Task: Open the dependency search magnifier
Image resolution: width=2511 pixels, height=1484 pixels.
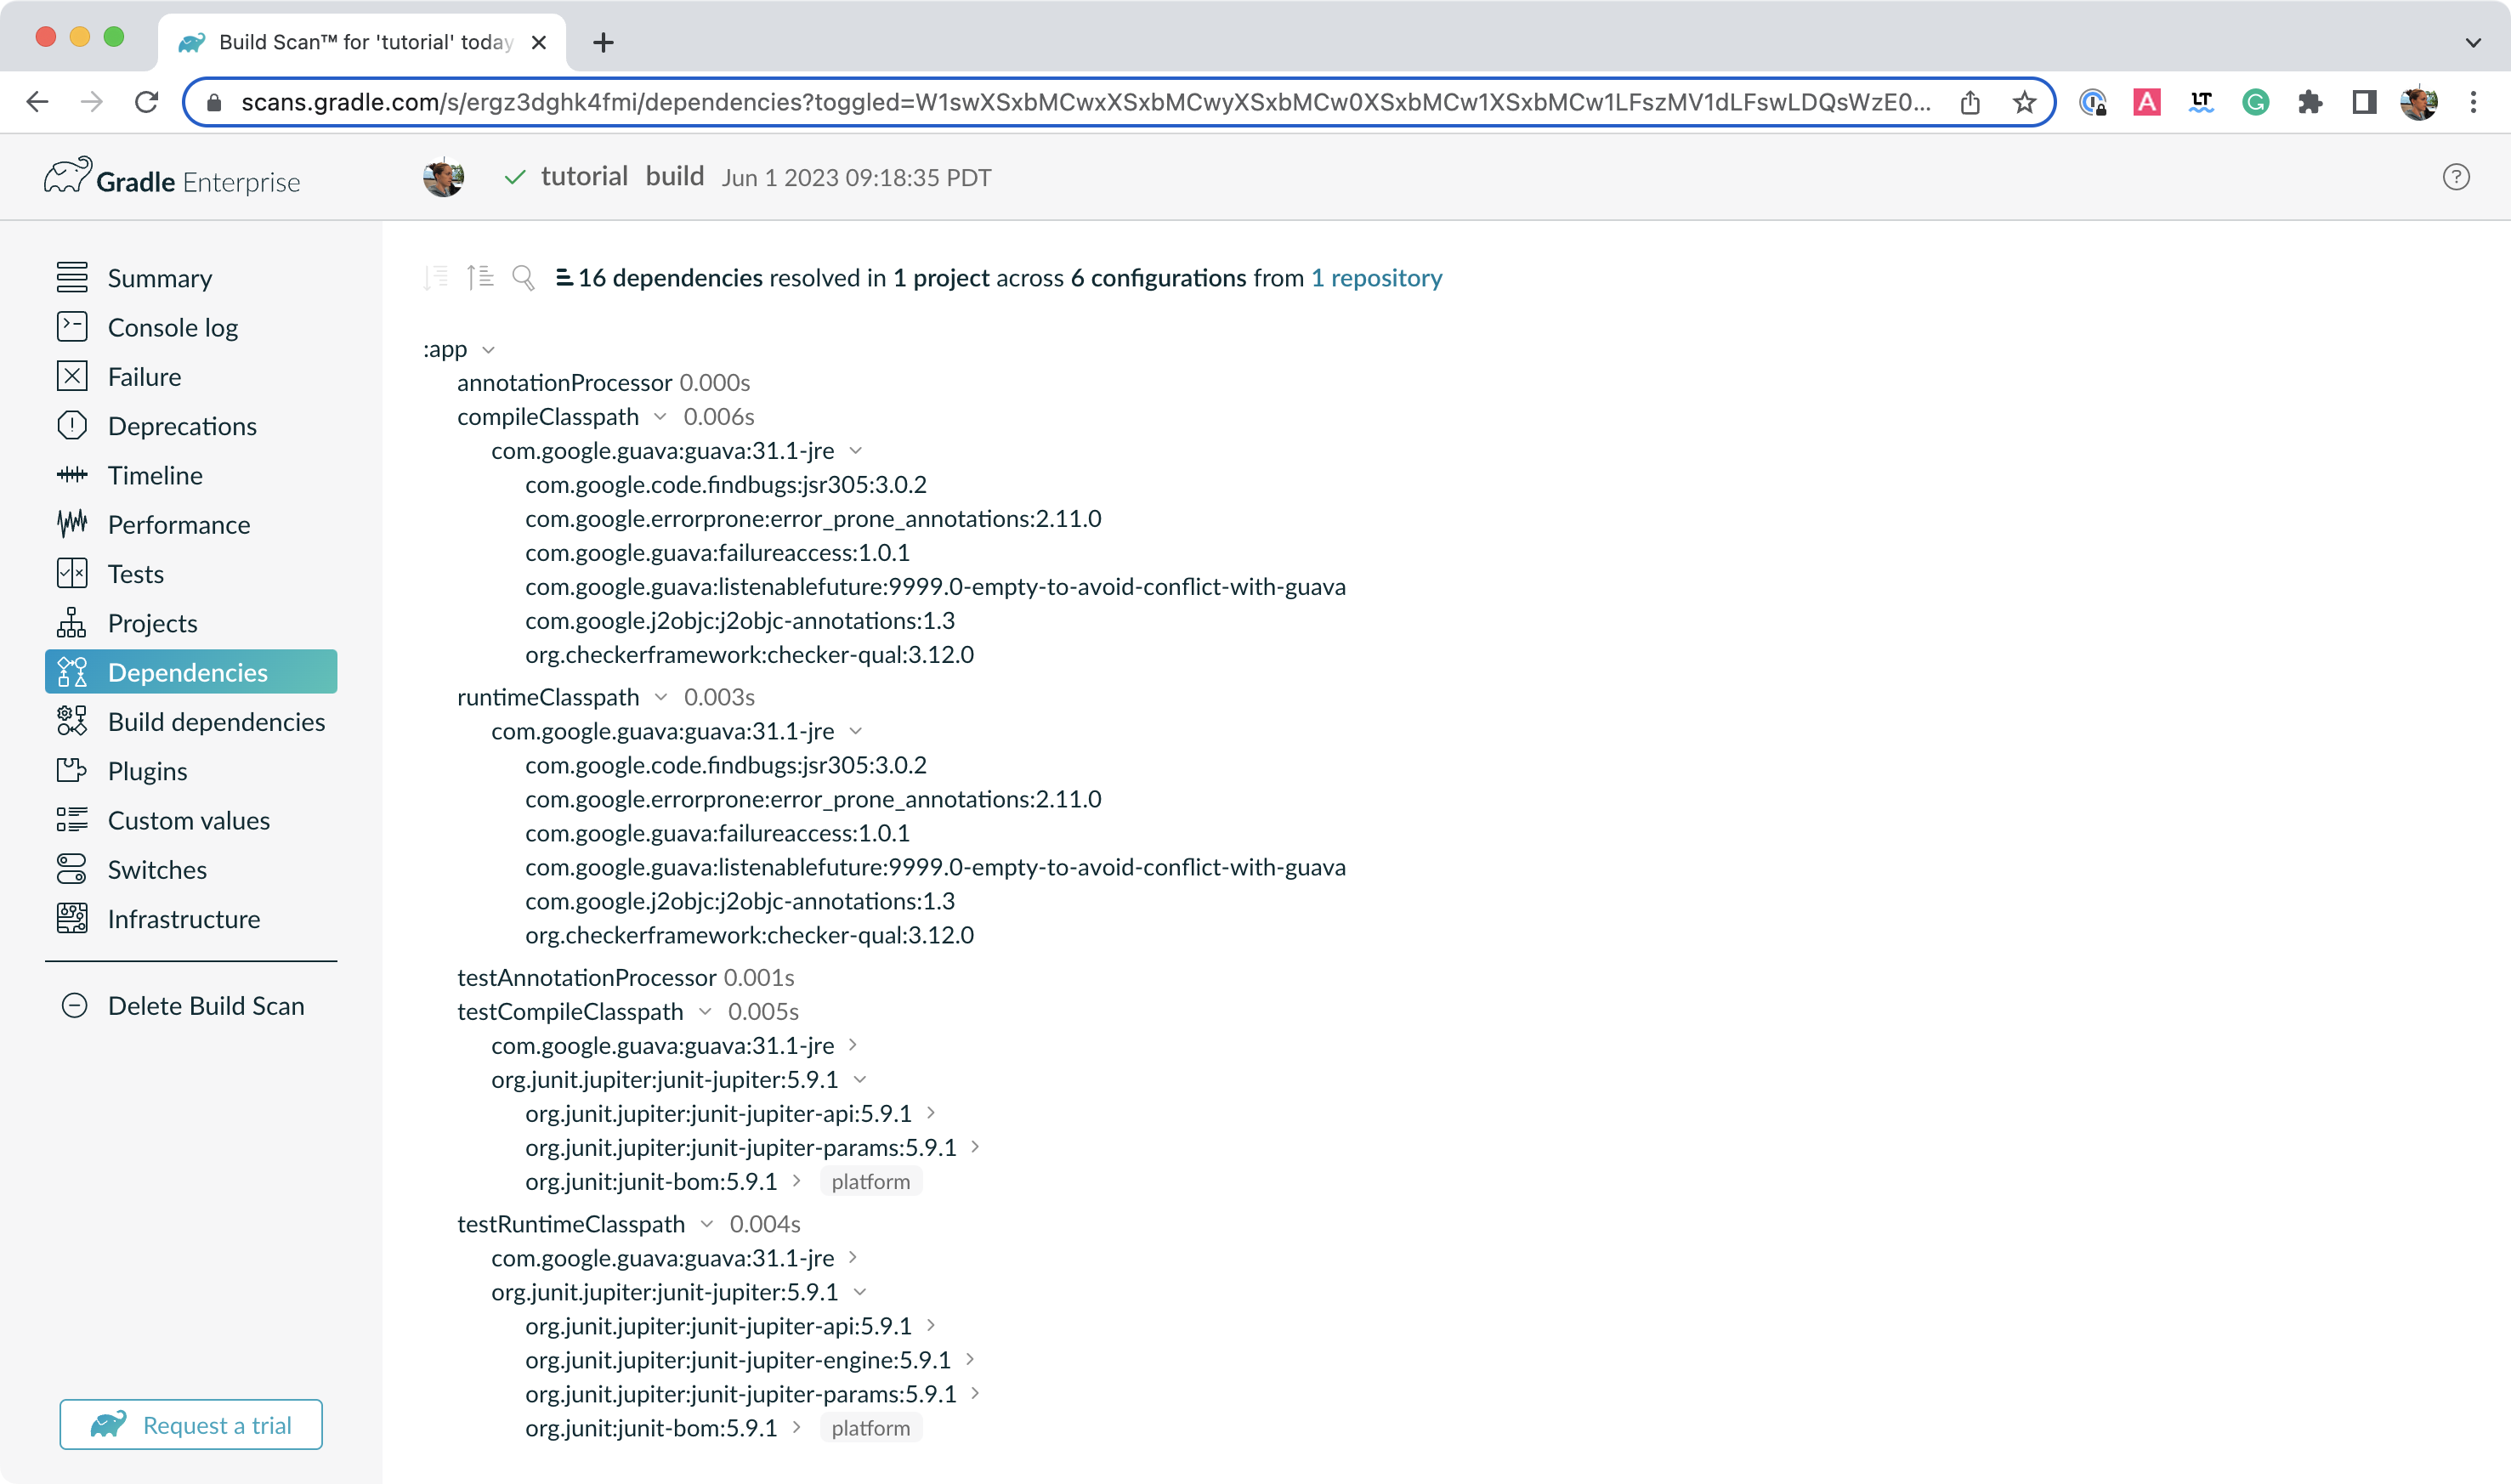Action: pyautogui.click(x=523, y=277)
